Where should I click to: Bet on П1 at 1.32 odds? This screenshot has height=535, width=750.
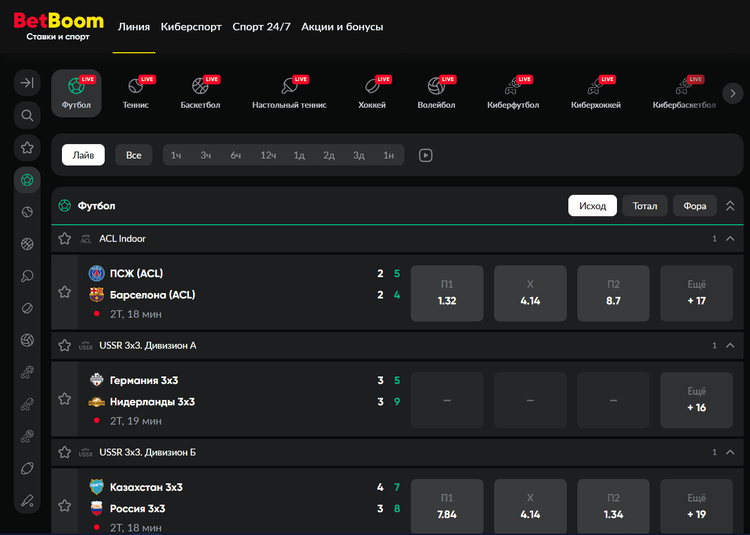[447, 293]
